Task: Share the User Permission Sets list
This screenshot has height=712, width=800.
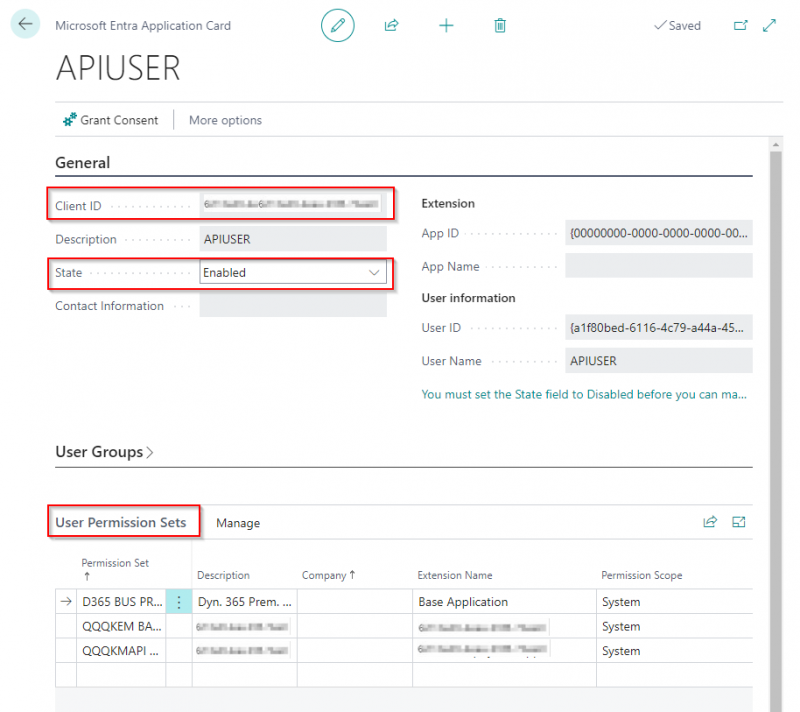Action: pos(710,521)
